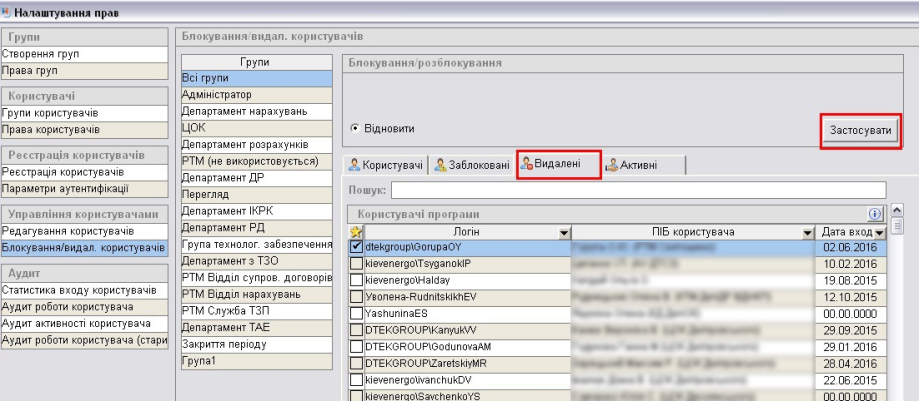
Task: Click the scroll-up arrow of the user table
Action: pyautogui.click(x=896, y=212)
